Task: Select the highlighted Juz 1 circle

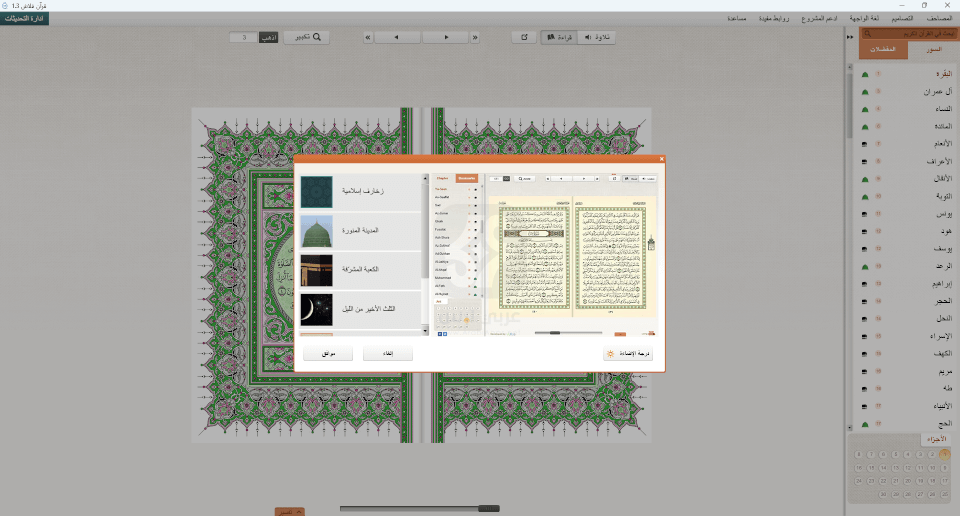Action: click(x=945, y=454)
